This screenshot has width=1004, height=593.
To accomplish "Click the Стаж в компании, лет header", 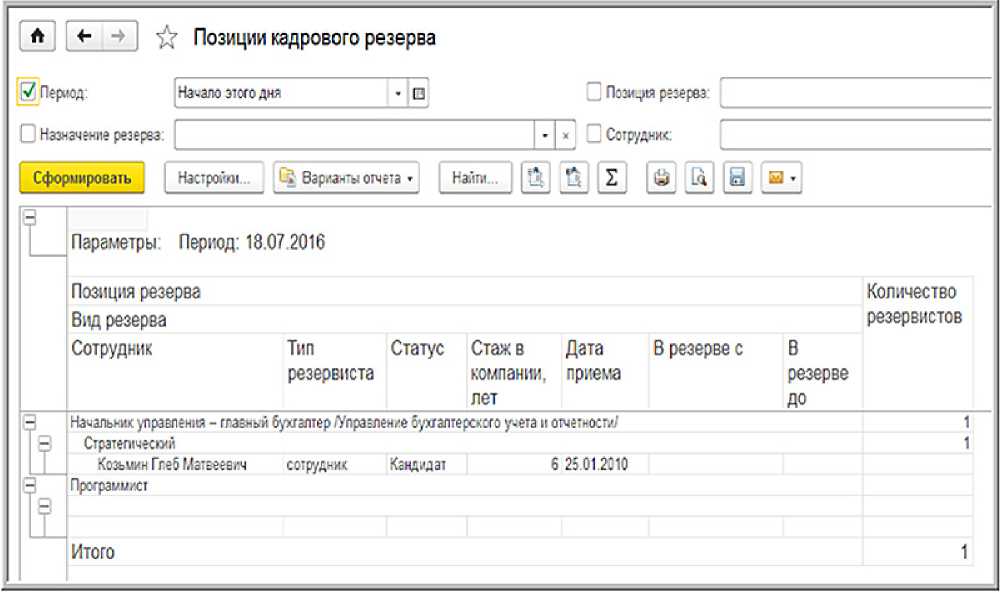I will 514,371.
